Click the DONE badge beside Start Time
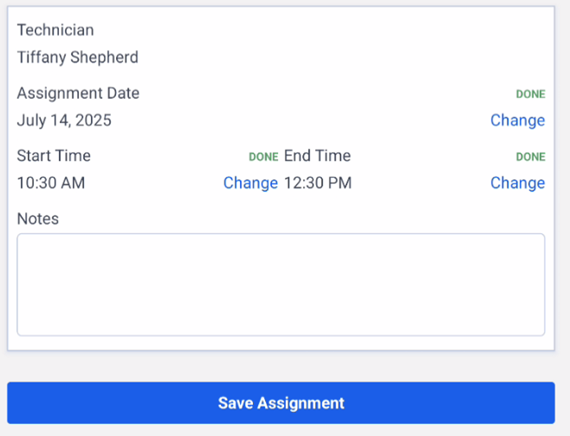Image resolution: width=570 pixels, height=436 pixels. [x=264, y=157]
